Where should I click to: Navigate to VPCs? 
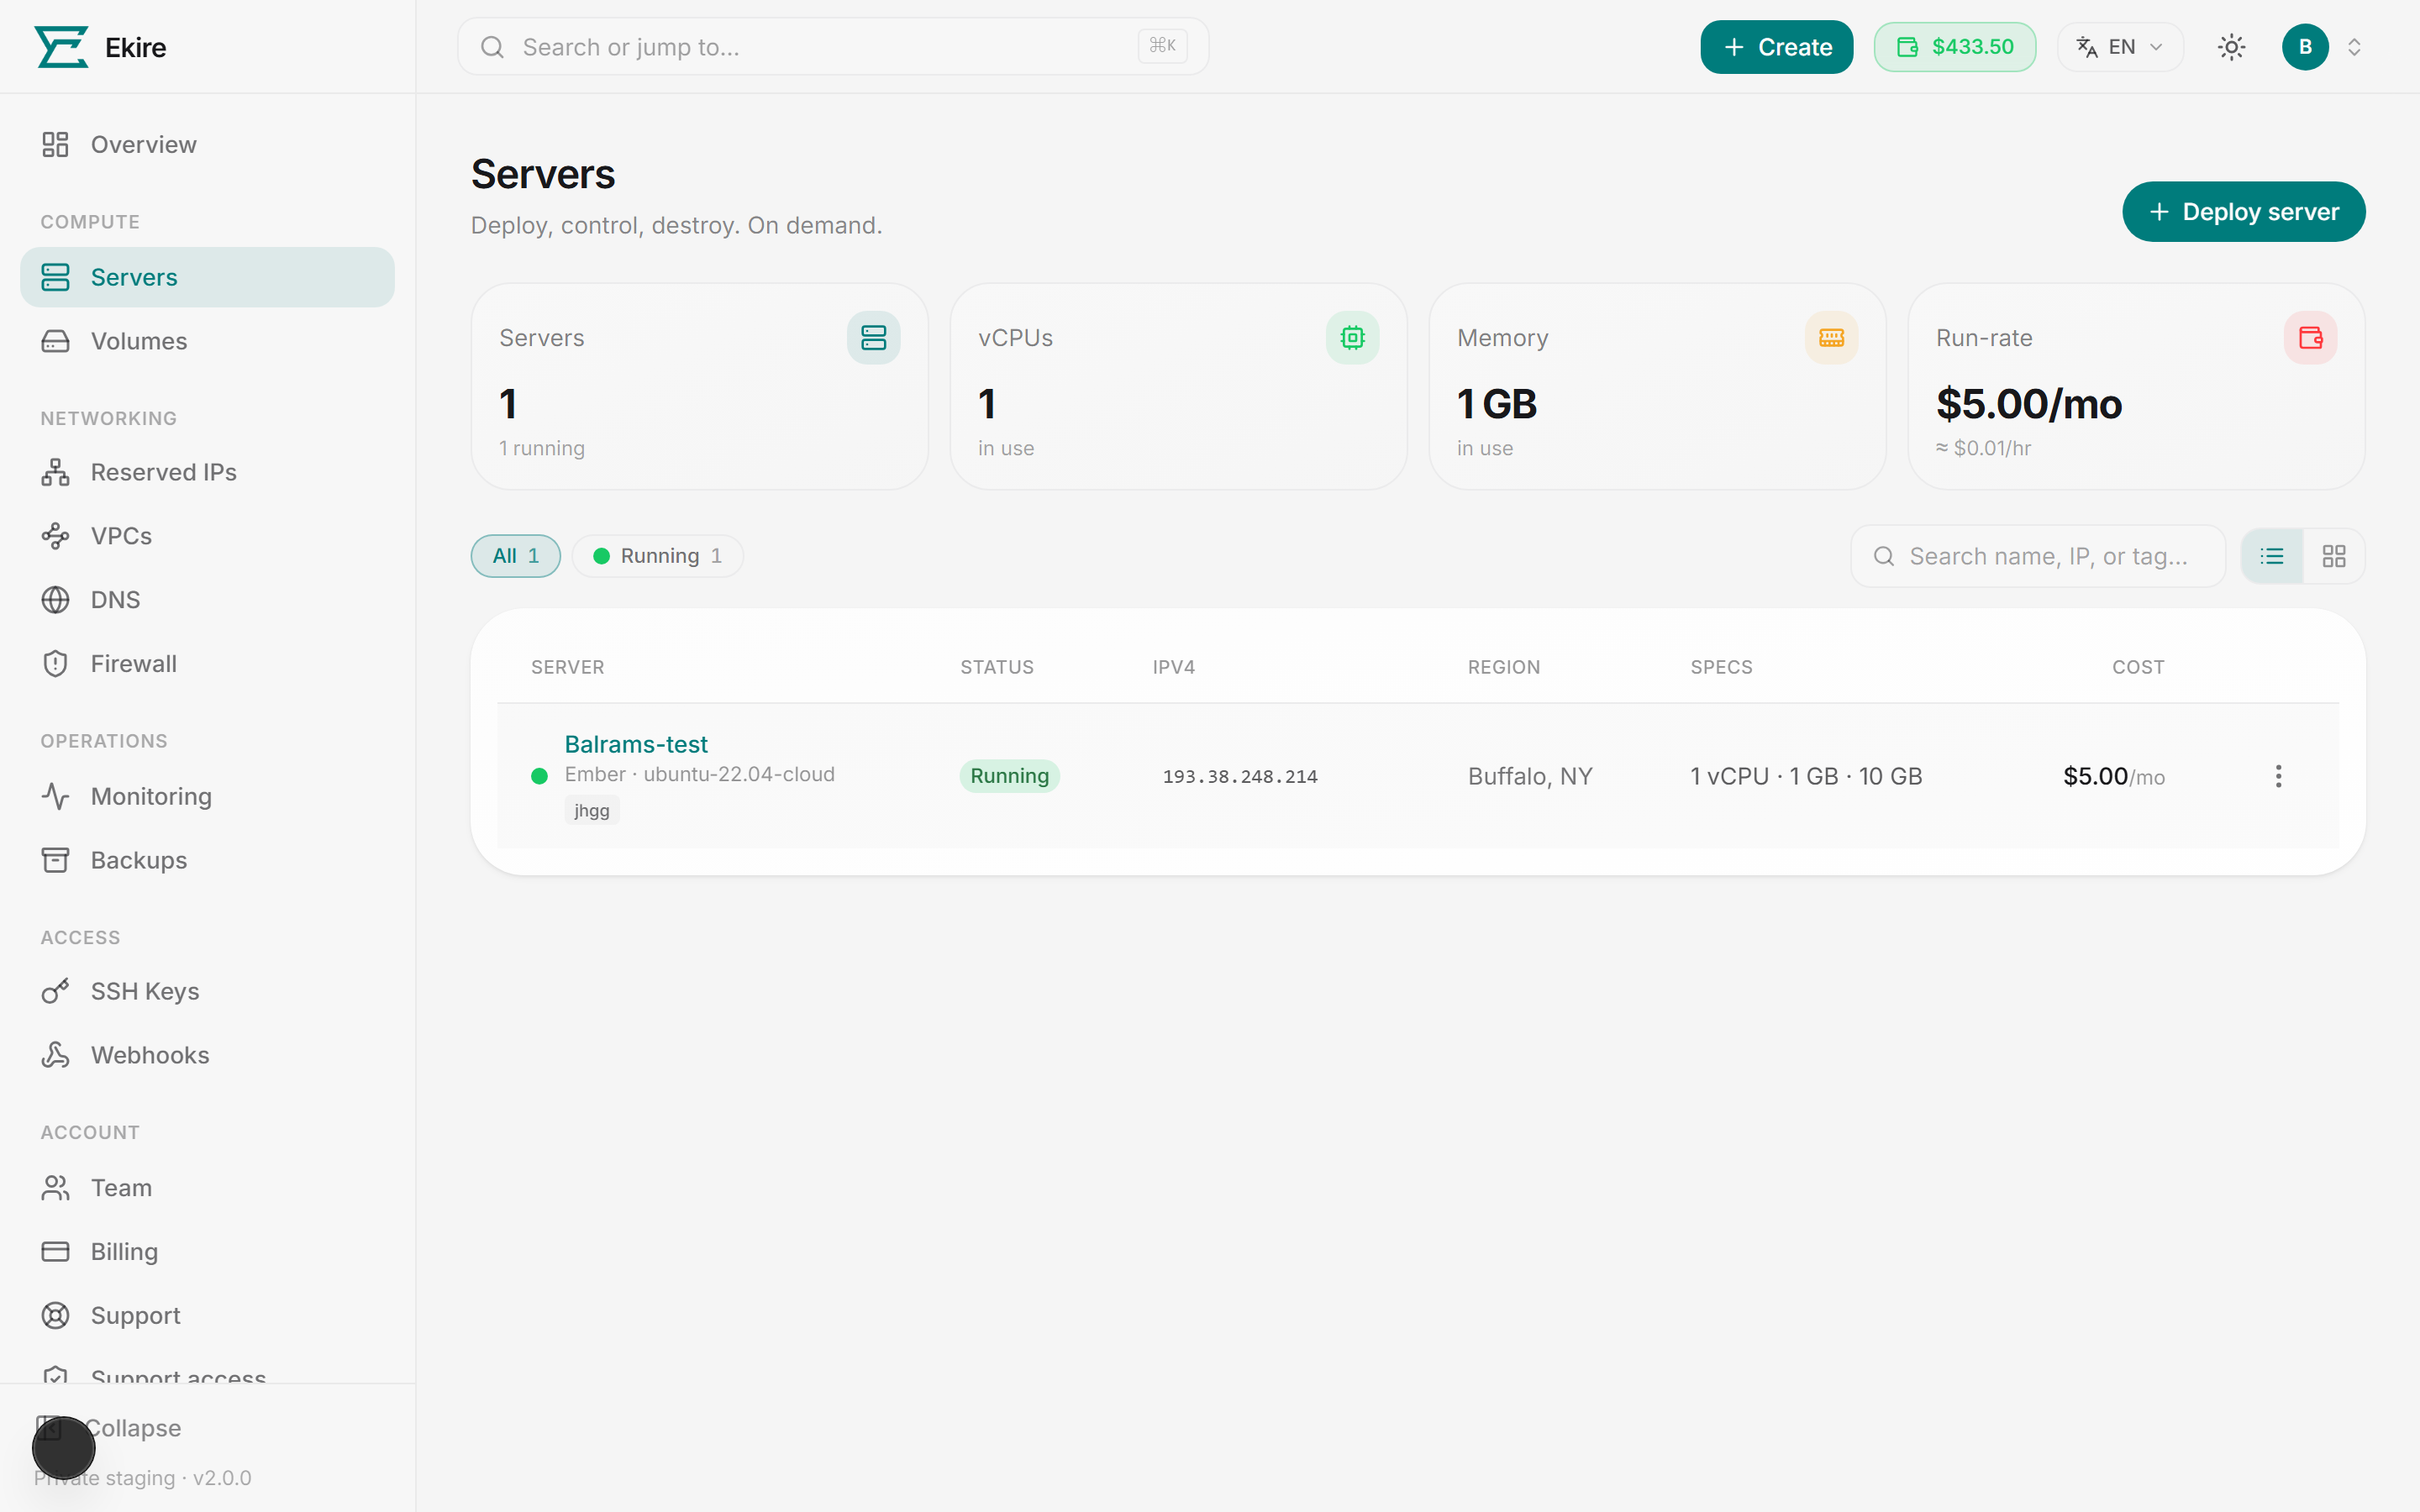point(207,536)
